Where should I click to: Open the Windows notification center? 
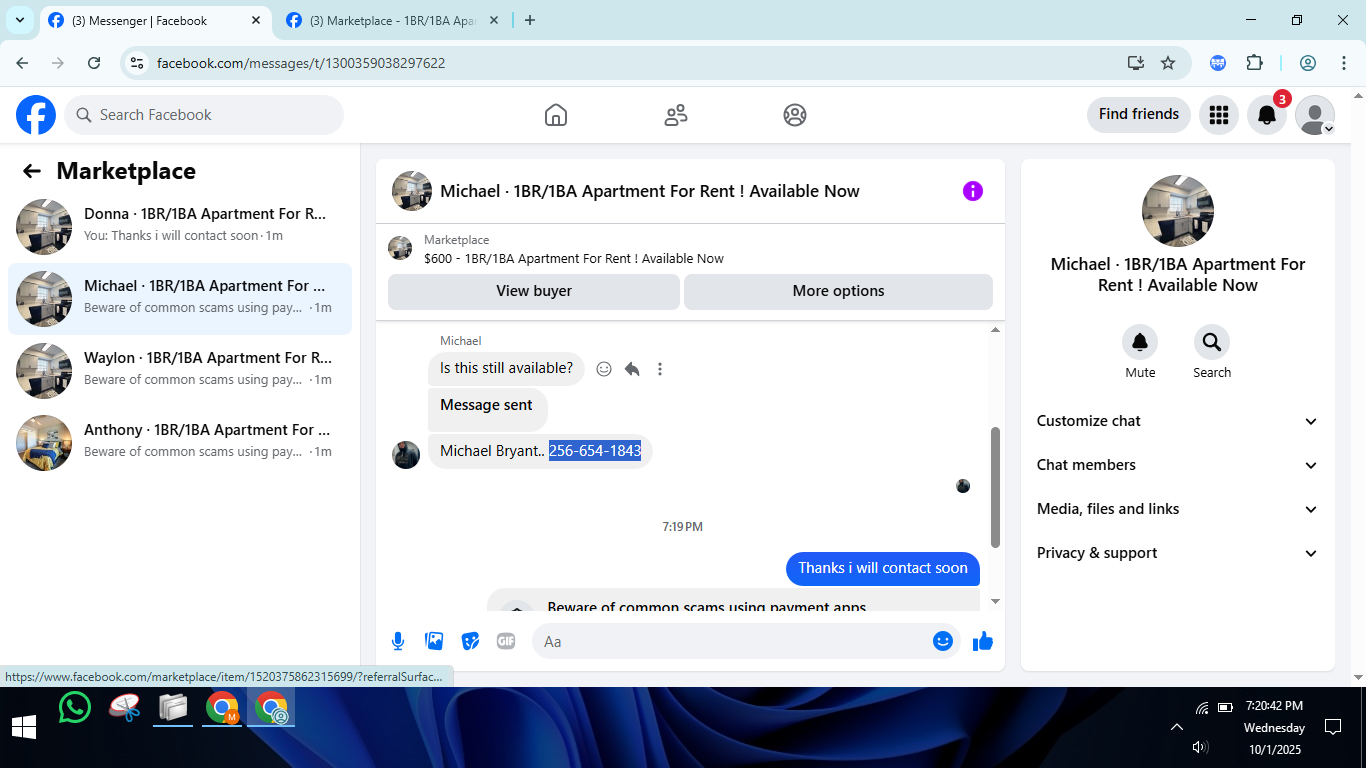pos(1332,727)
